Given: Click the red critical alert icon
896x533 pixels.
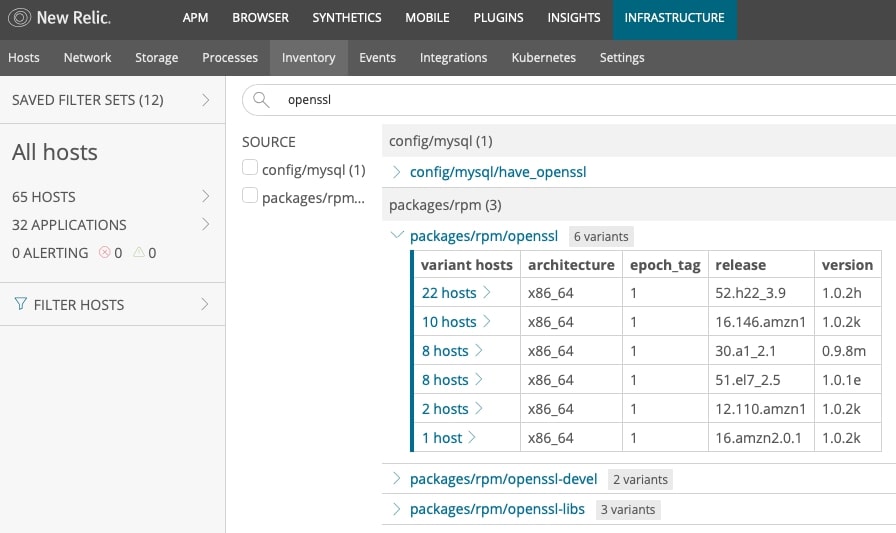Looking at the screenshot, I should click(x=104, y=253).
